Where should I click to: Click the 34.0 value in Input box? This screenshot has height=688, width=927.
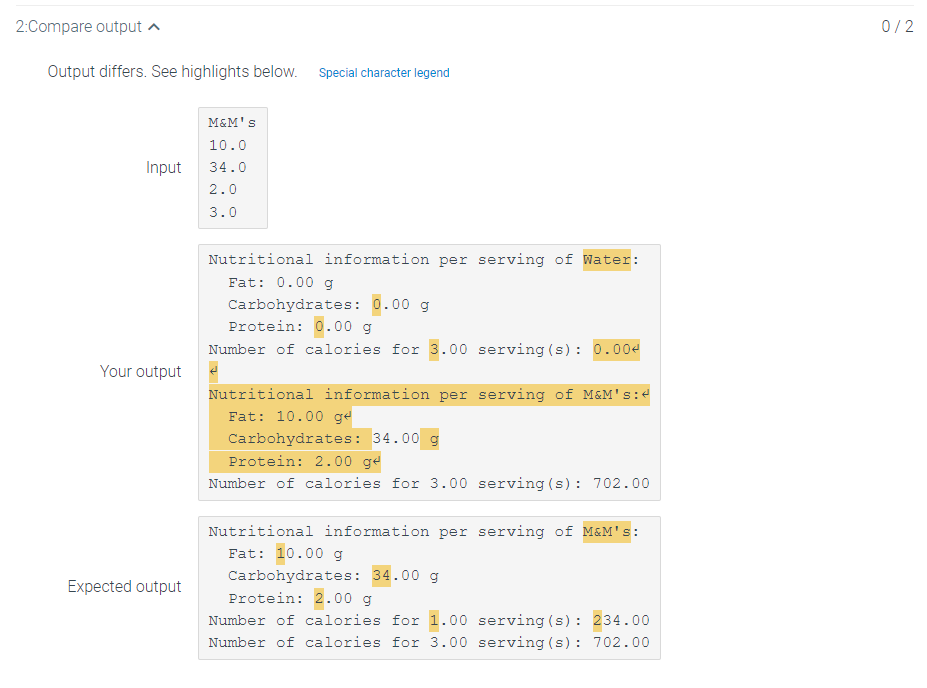point(227,167)
